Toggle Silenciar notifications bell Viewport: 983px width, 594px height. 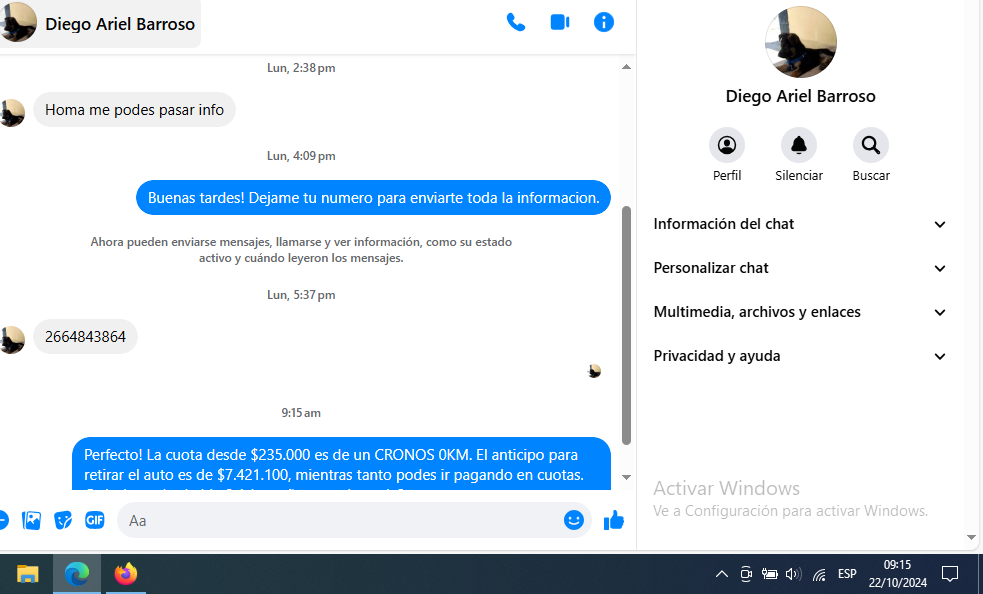798,146
